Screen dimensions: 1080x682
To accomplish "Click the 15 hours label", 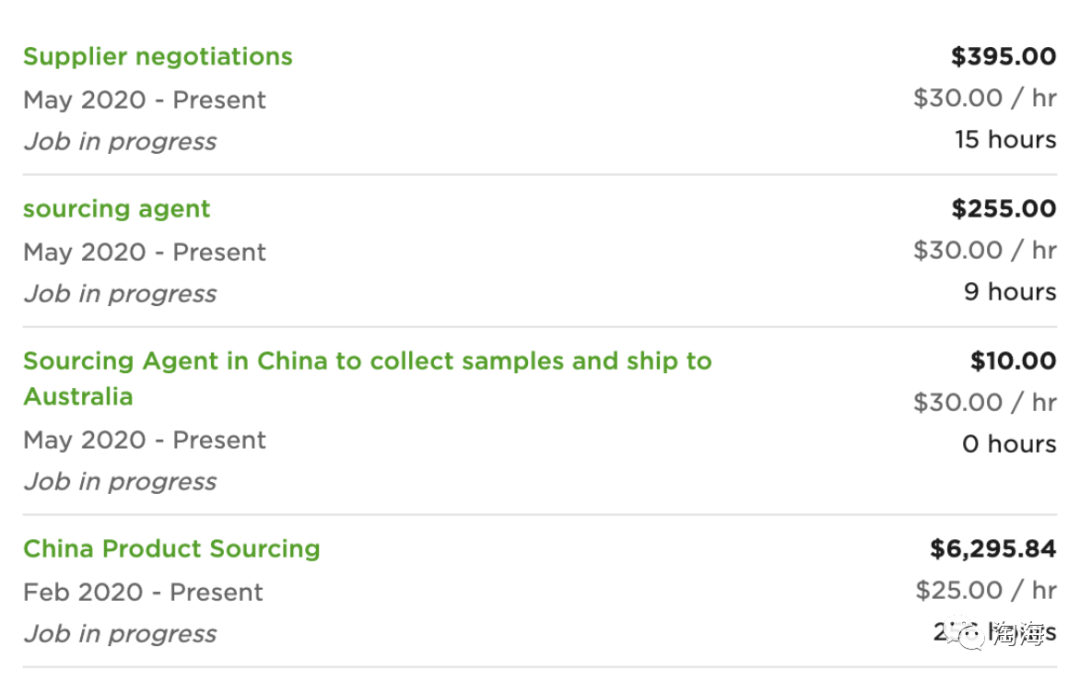I will pyautogui.click(x=1006, y=140).
